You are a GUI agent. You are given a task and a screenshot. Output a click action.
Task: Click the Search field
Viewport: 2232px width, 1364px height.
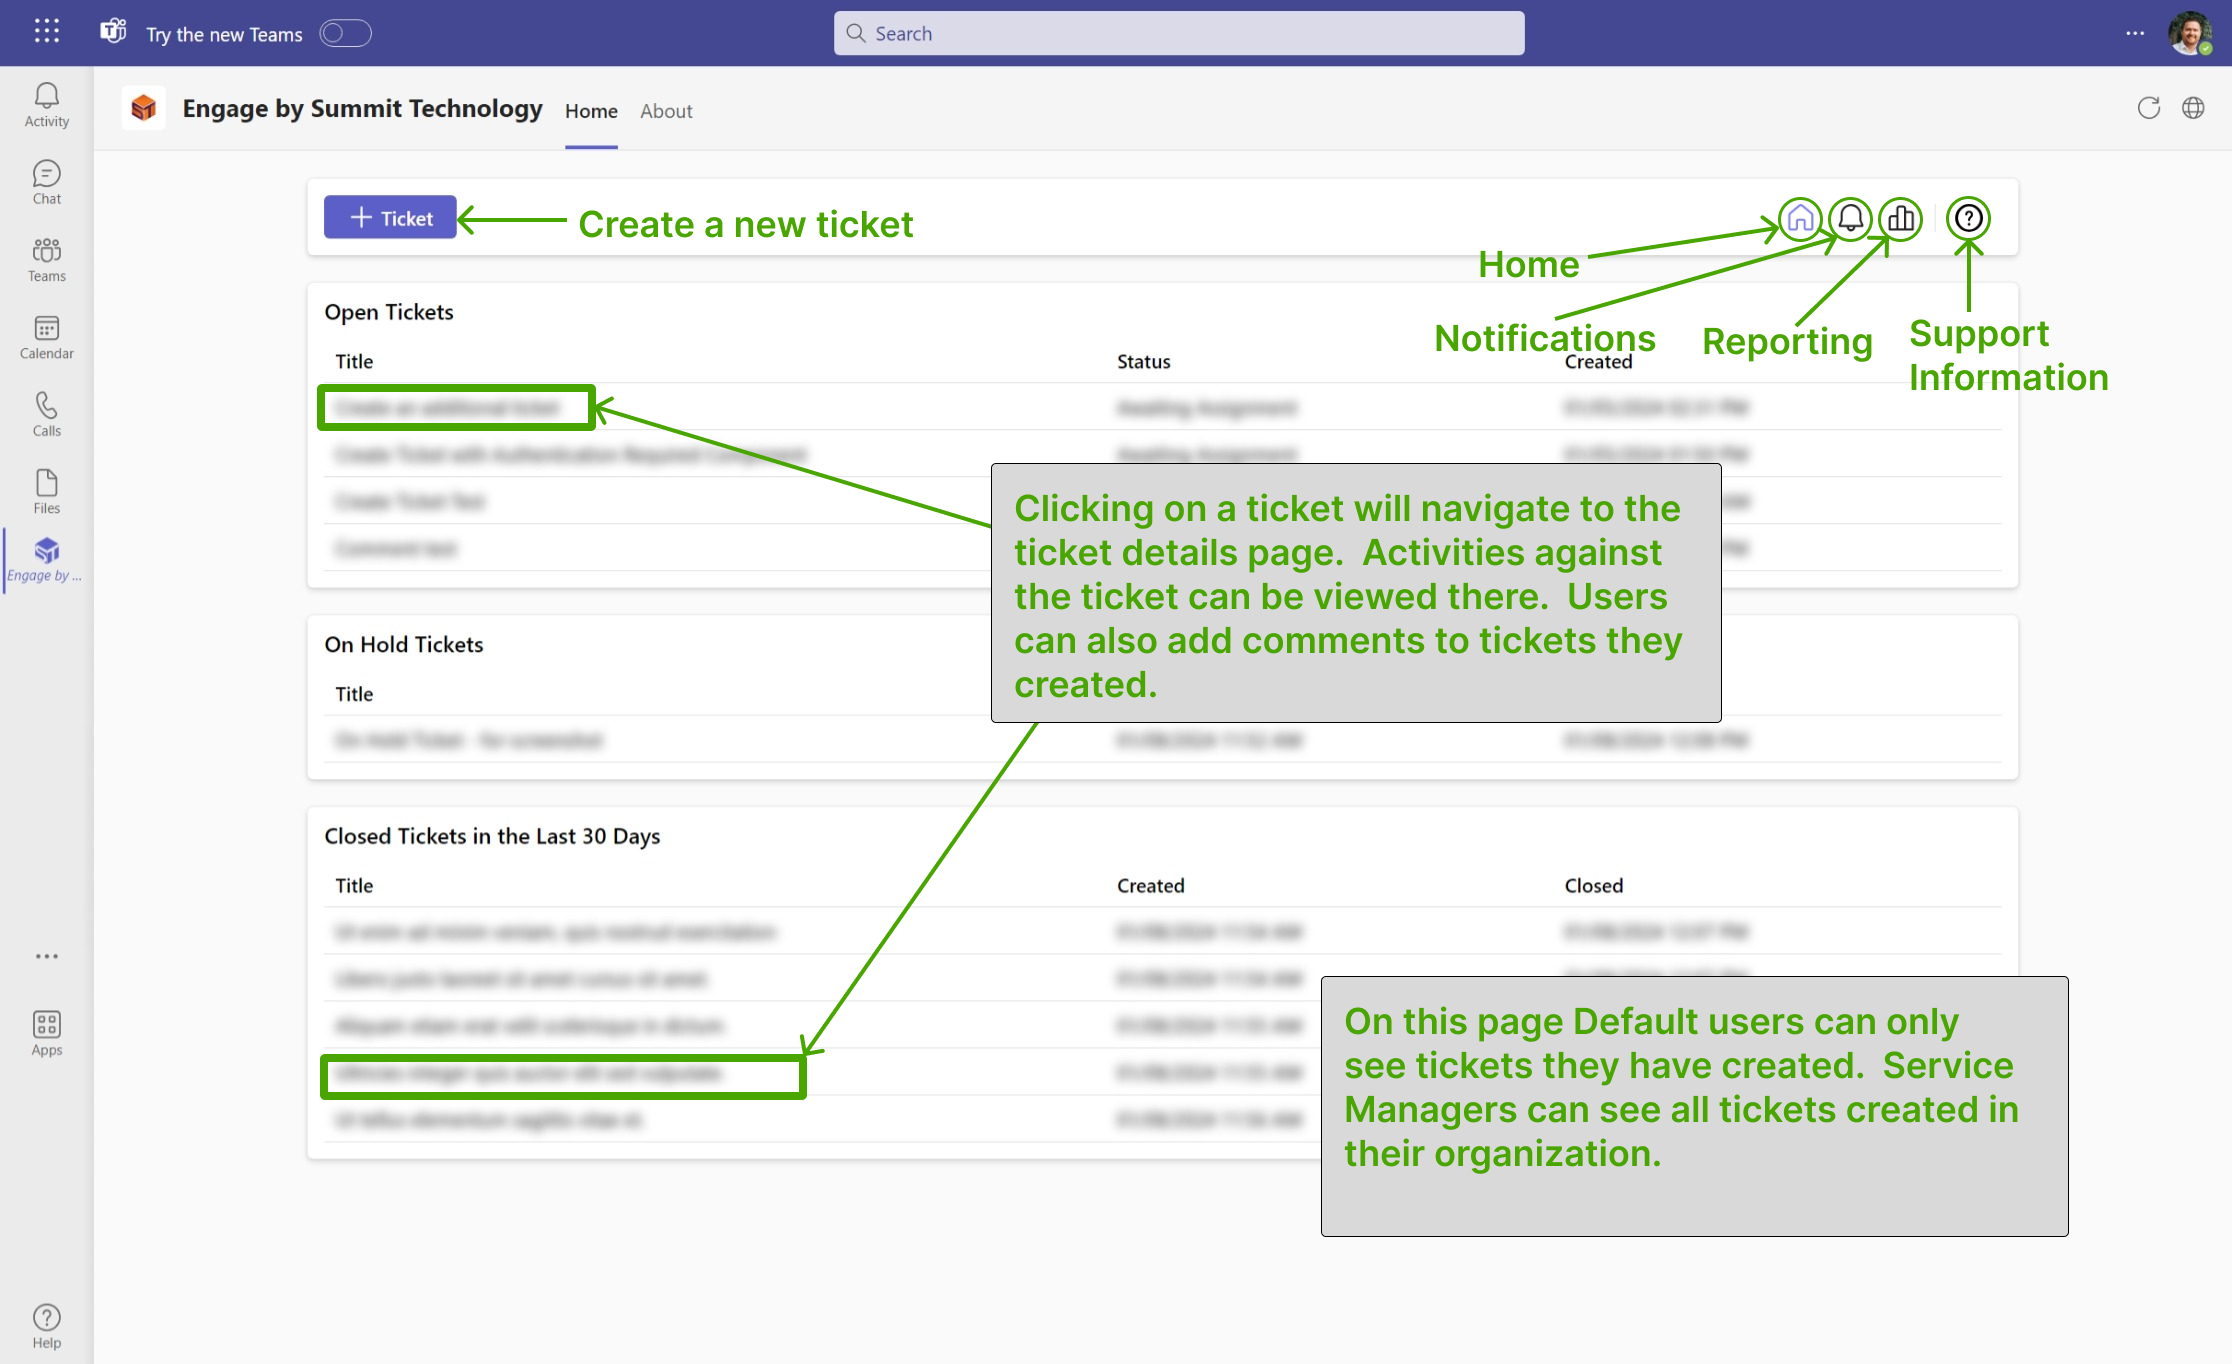point(1178,33)
